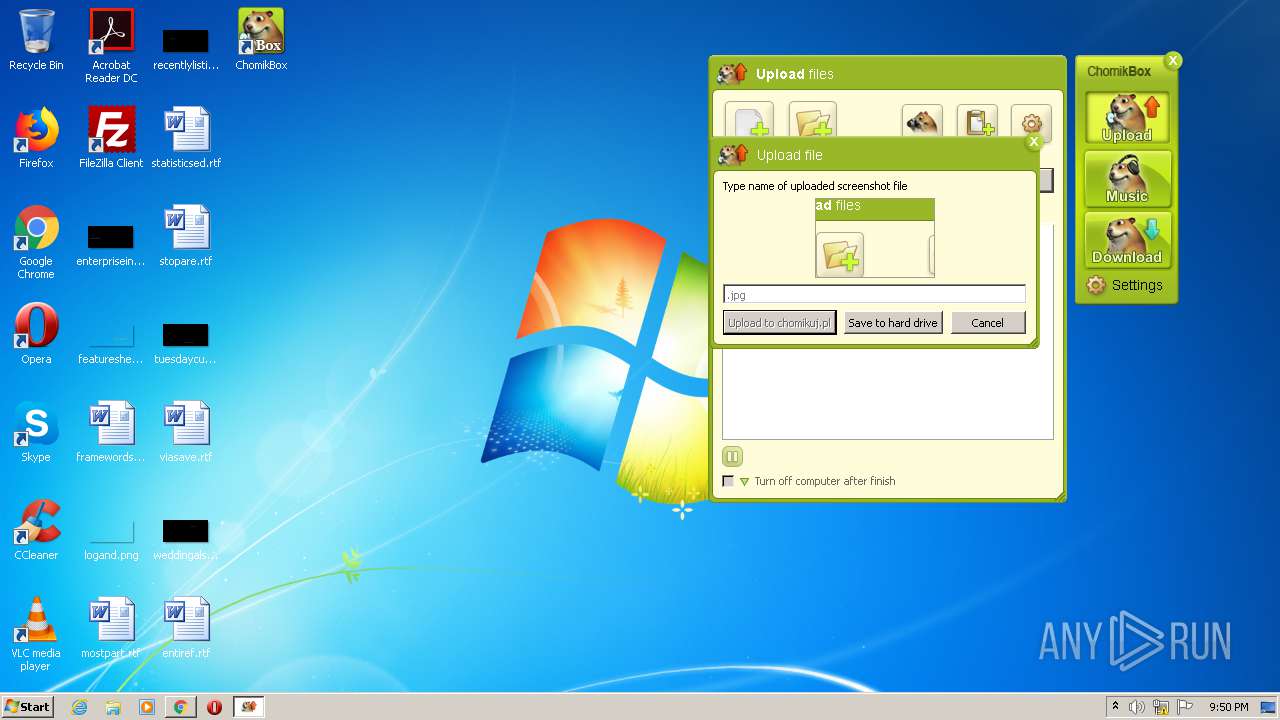Open Windows Explorer from taskbar
Image resolution: width=1280 pixels, height=720 pixels.
(x=113, y=707)
